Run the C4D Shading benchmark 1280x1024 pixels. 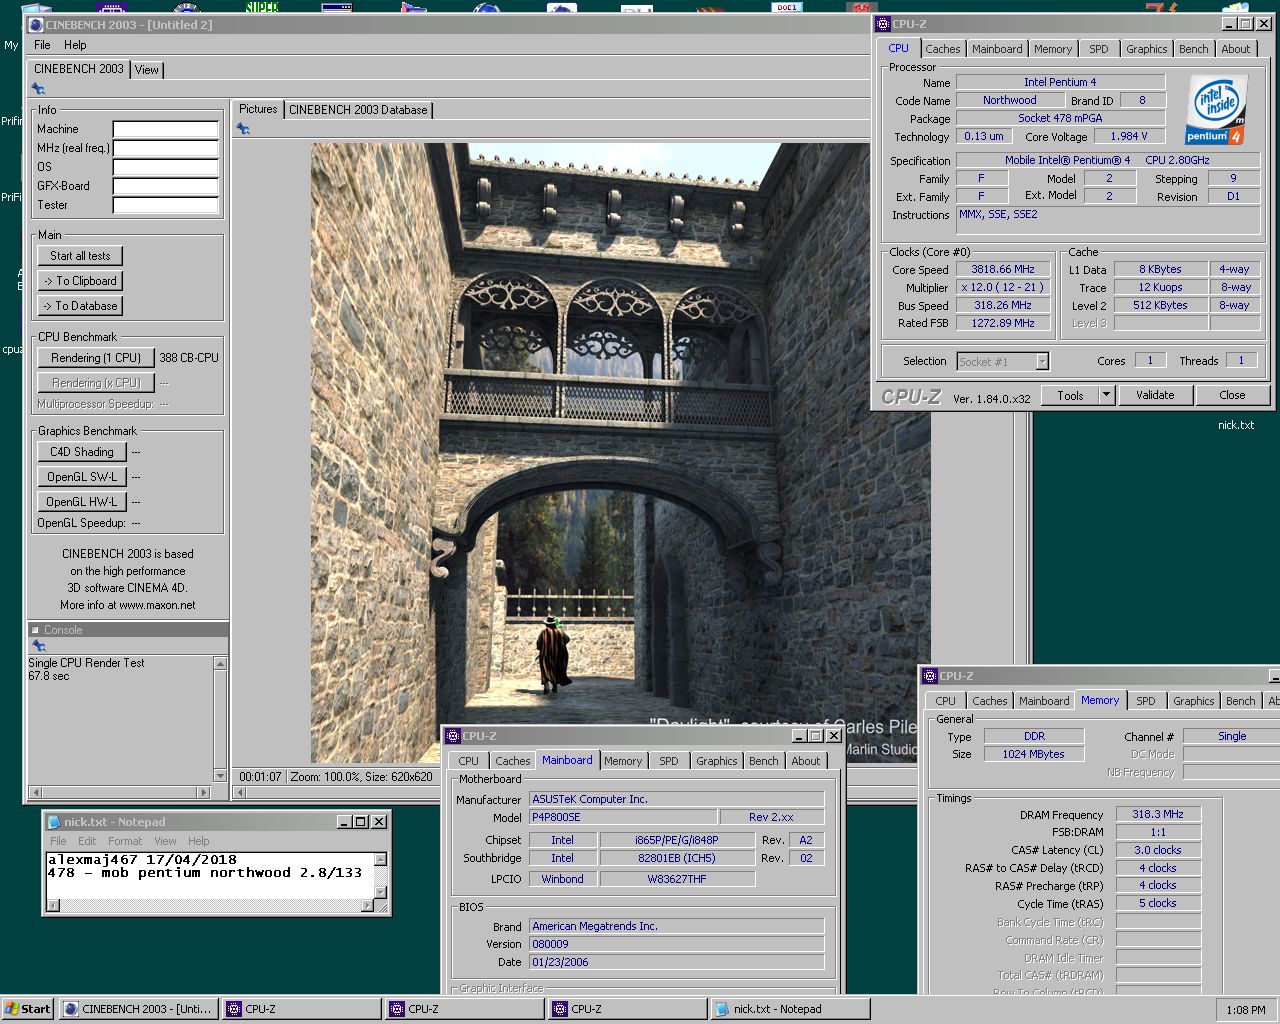[82, 452]
